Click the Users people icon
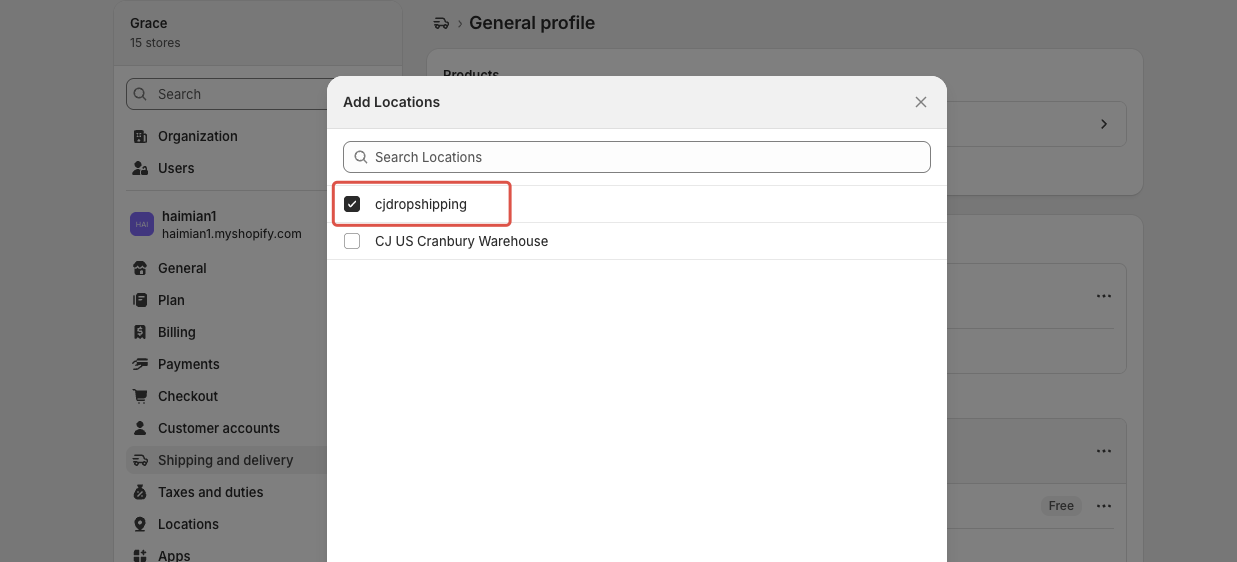 (140, 168)
